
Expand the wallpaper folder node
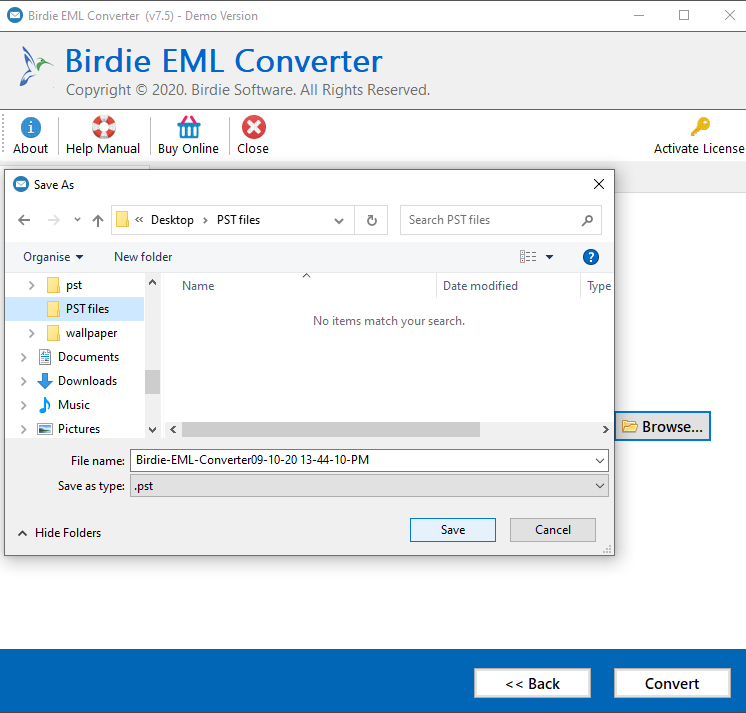pyautogui.click(x=31, y=333)
